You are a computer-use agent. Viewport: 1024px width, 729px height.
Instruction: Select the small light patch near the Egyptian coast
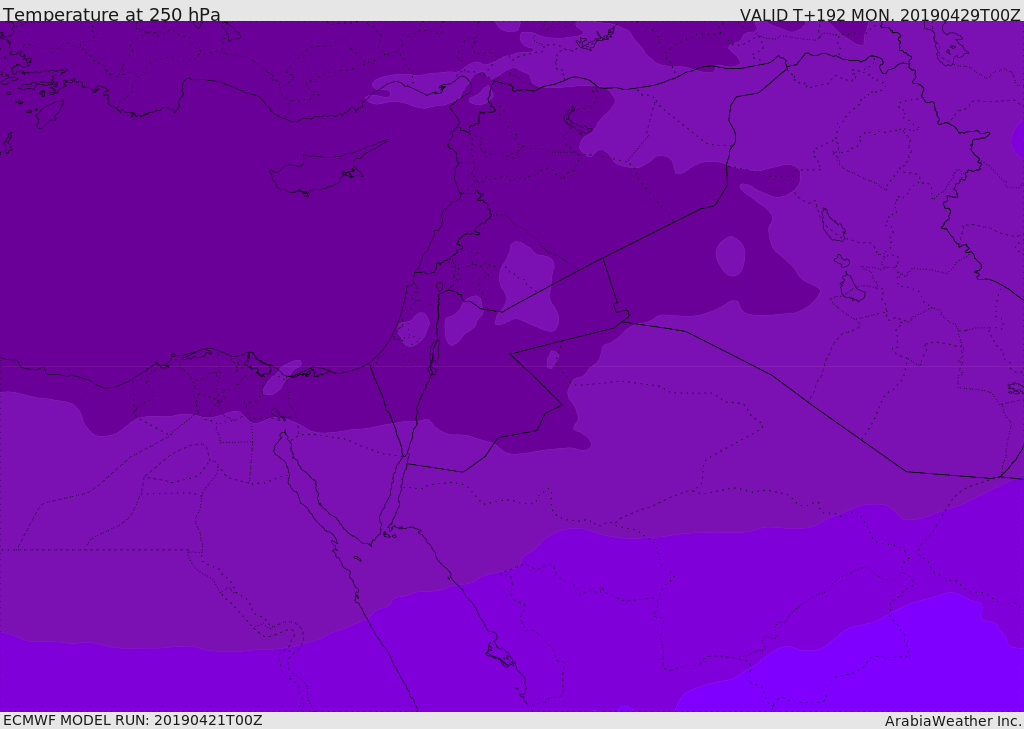coord(281,378)
